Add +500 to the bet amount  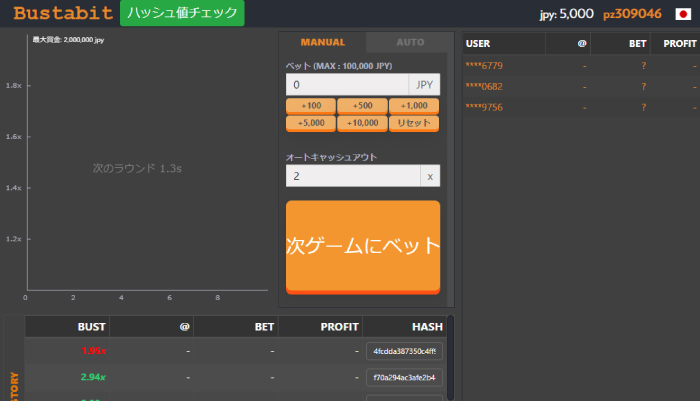coord(362,106)
